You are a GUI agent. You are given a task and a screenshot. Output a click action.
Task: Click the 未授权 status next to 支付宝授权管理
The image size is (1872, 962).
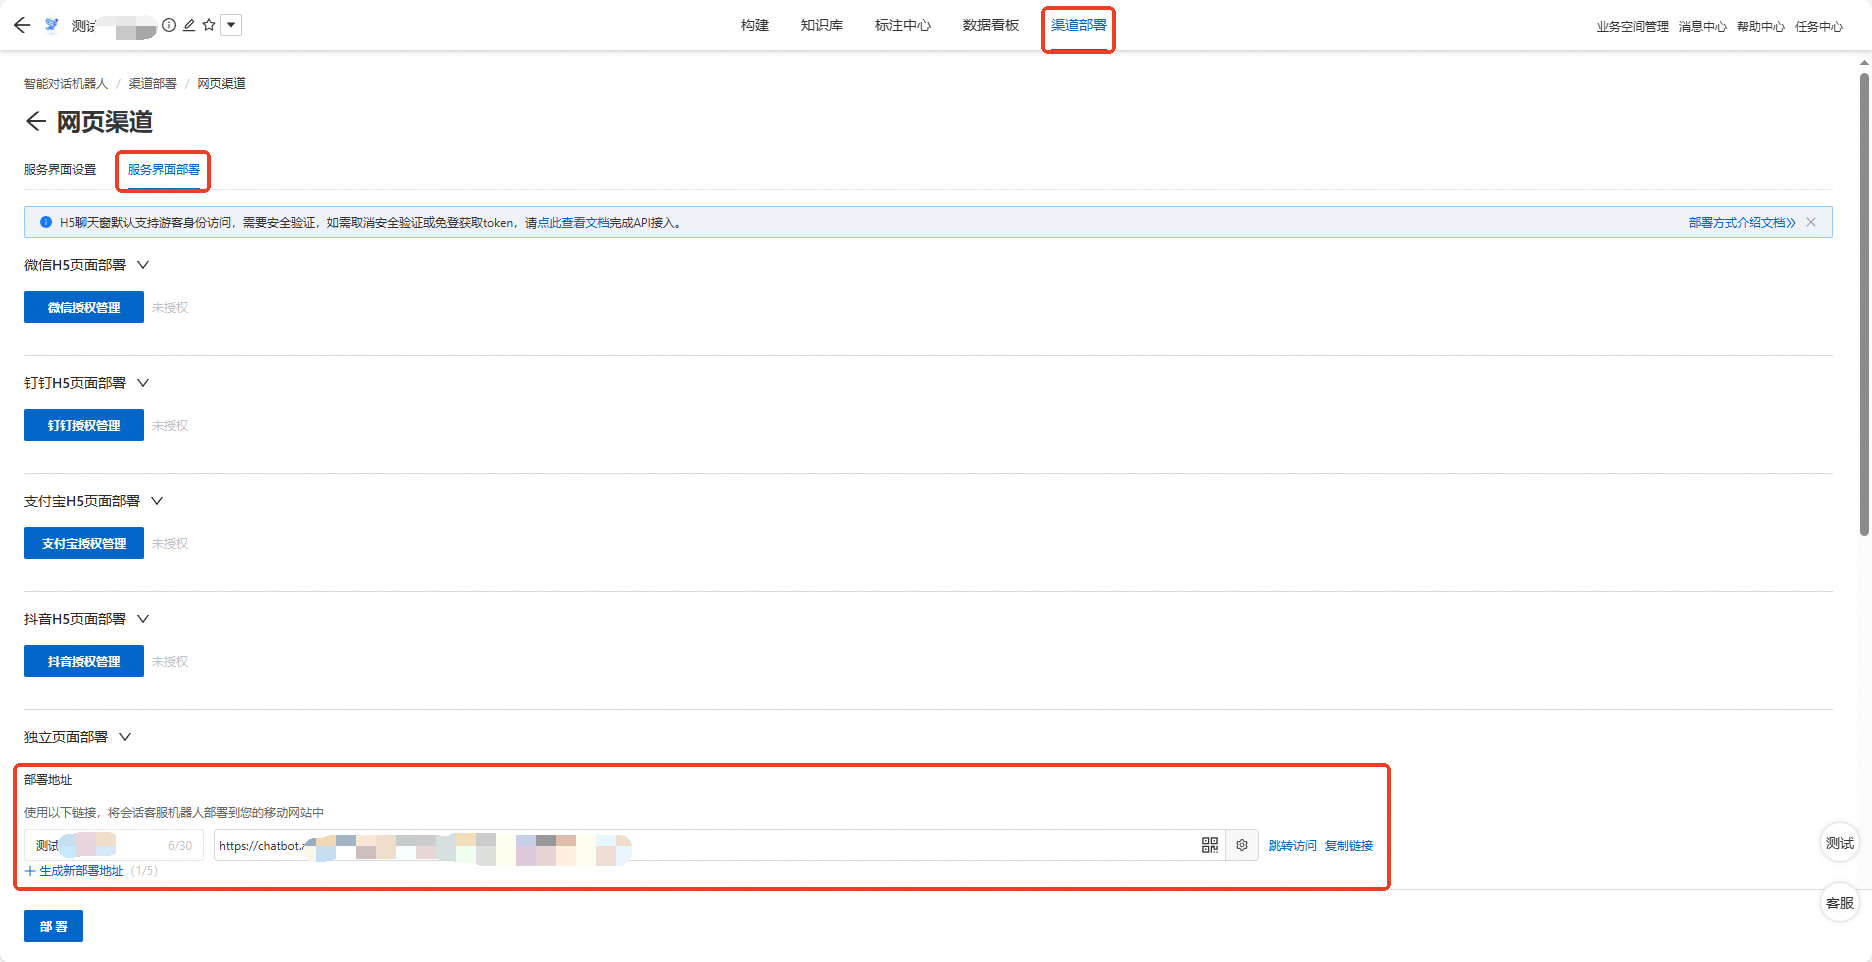coord(170,544)
